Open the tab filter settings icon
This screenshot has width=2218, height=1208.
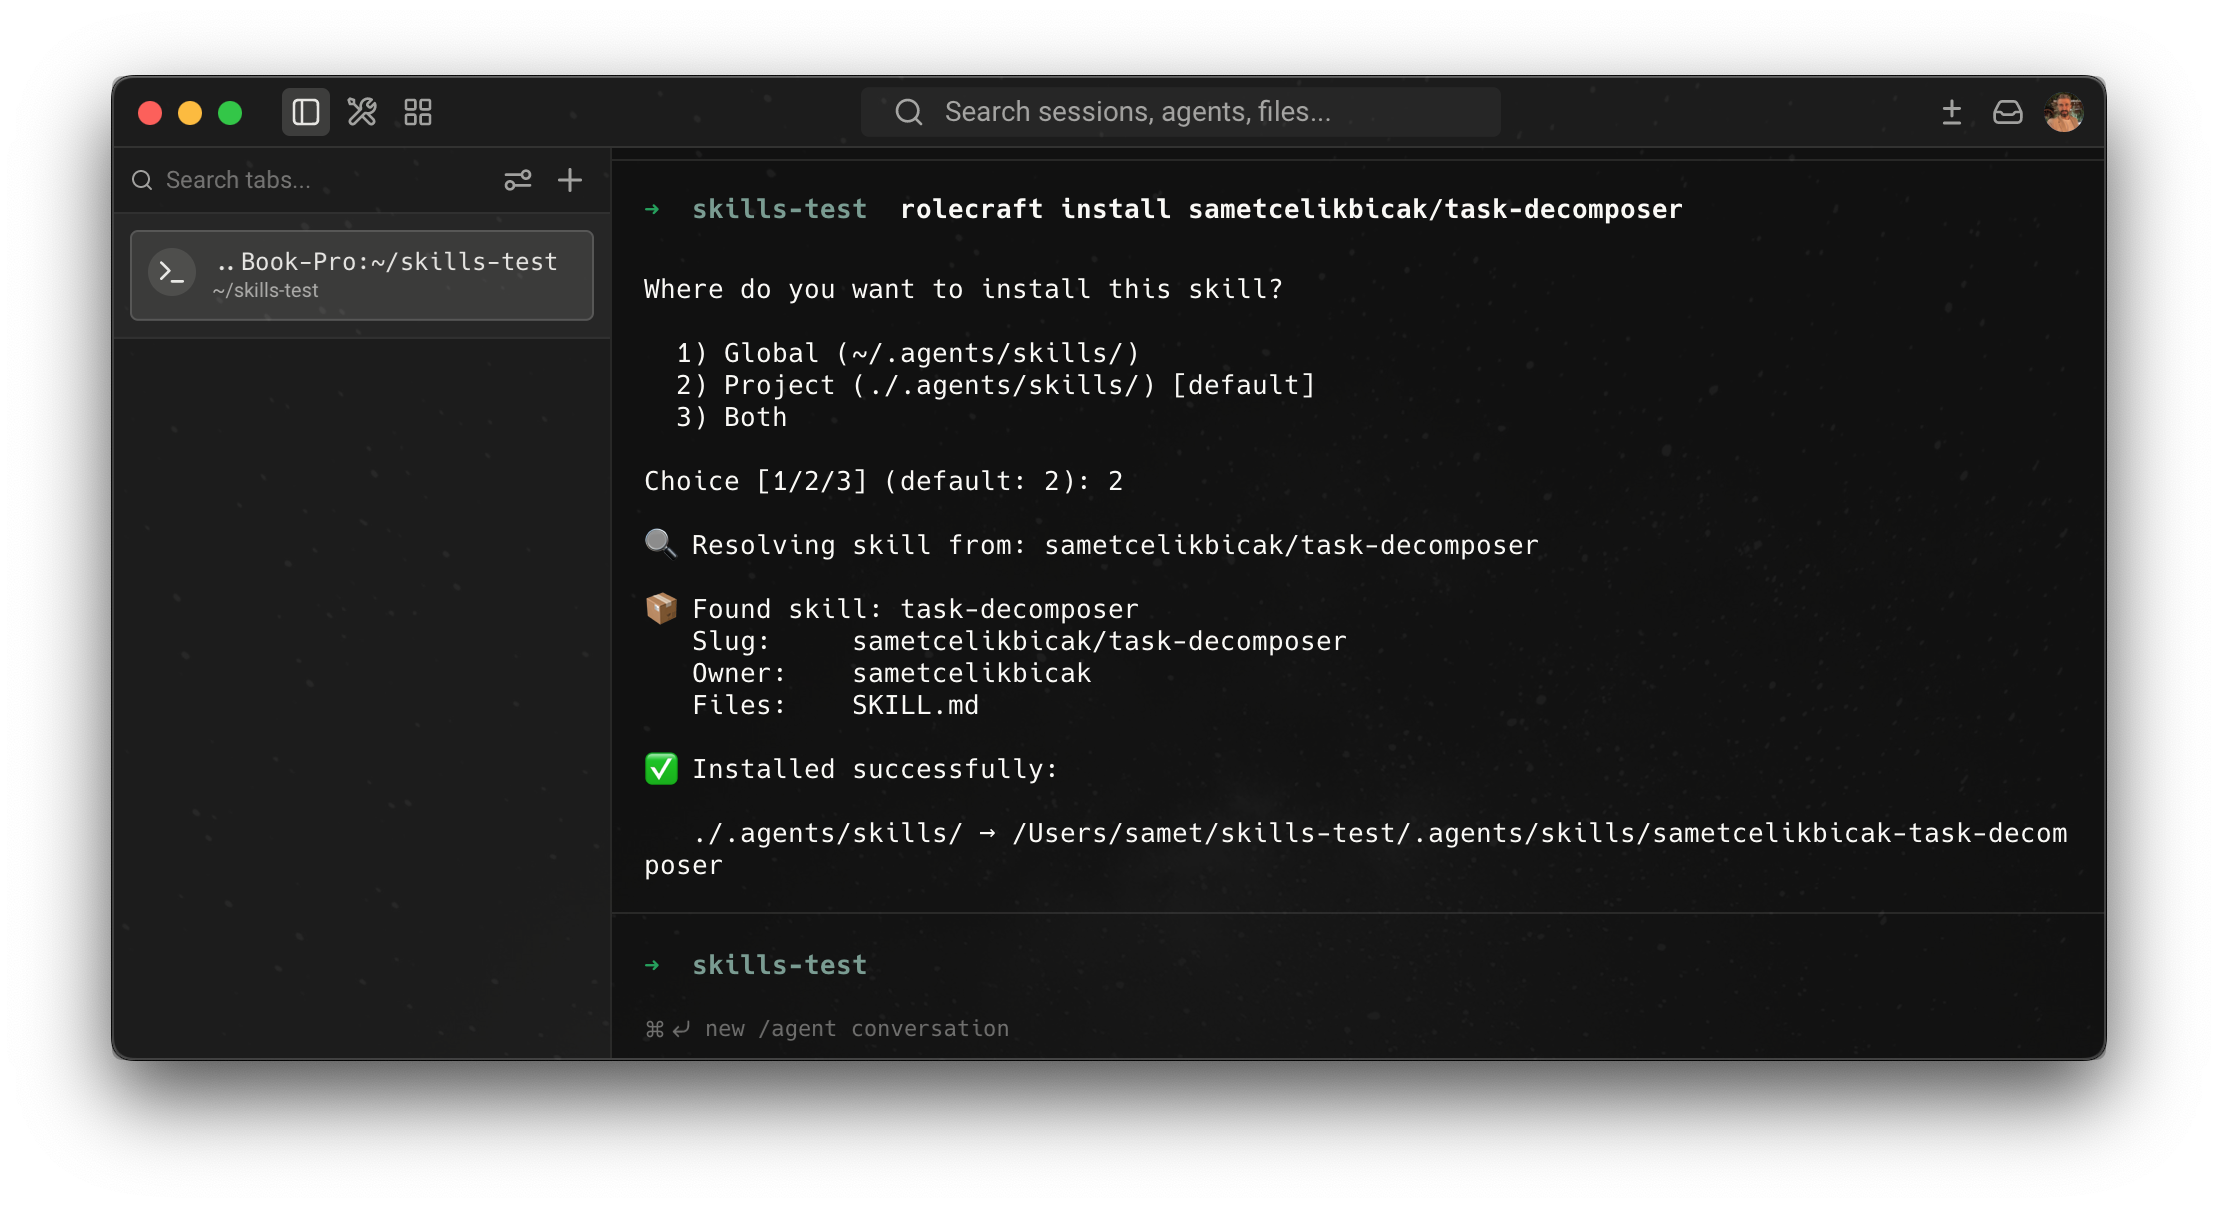(x=518, y=180)
